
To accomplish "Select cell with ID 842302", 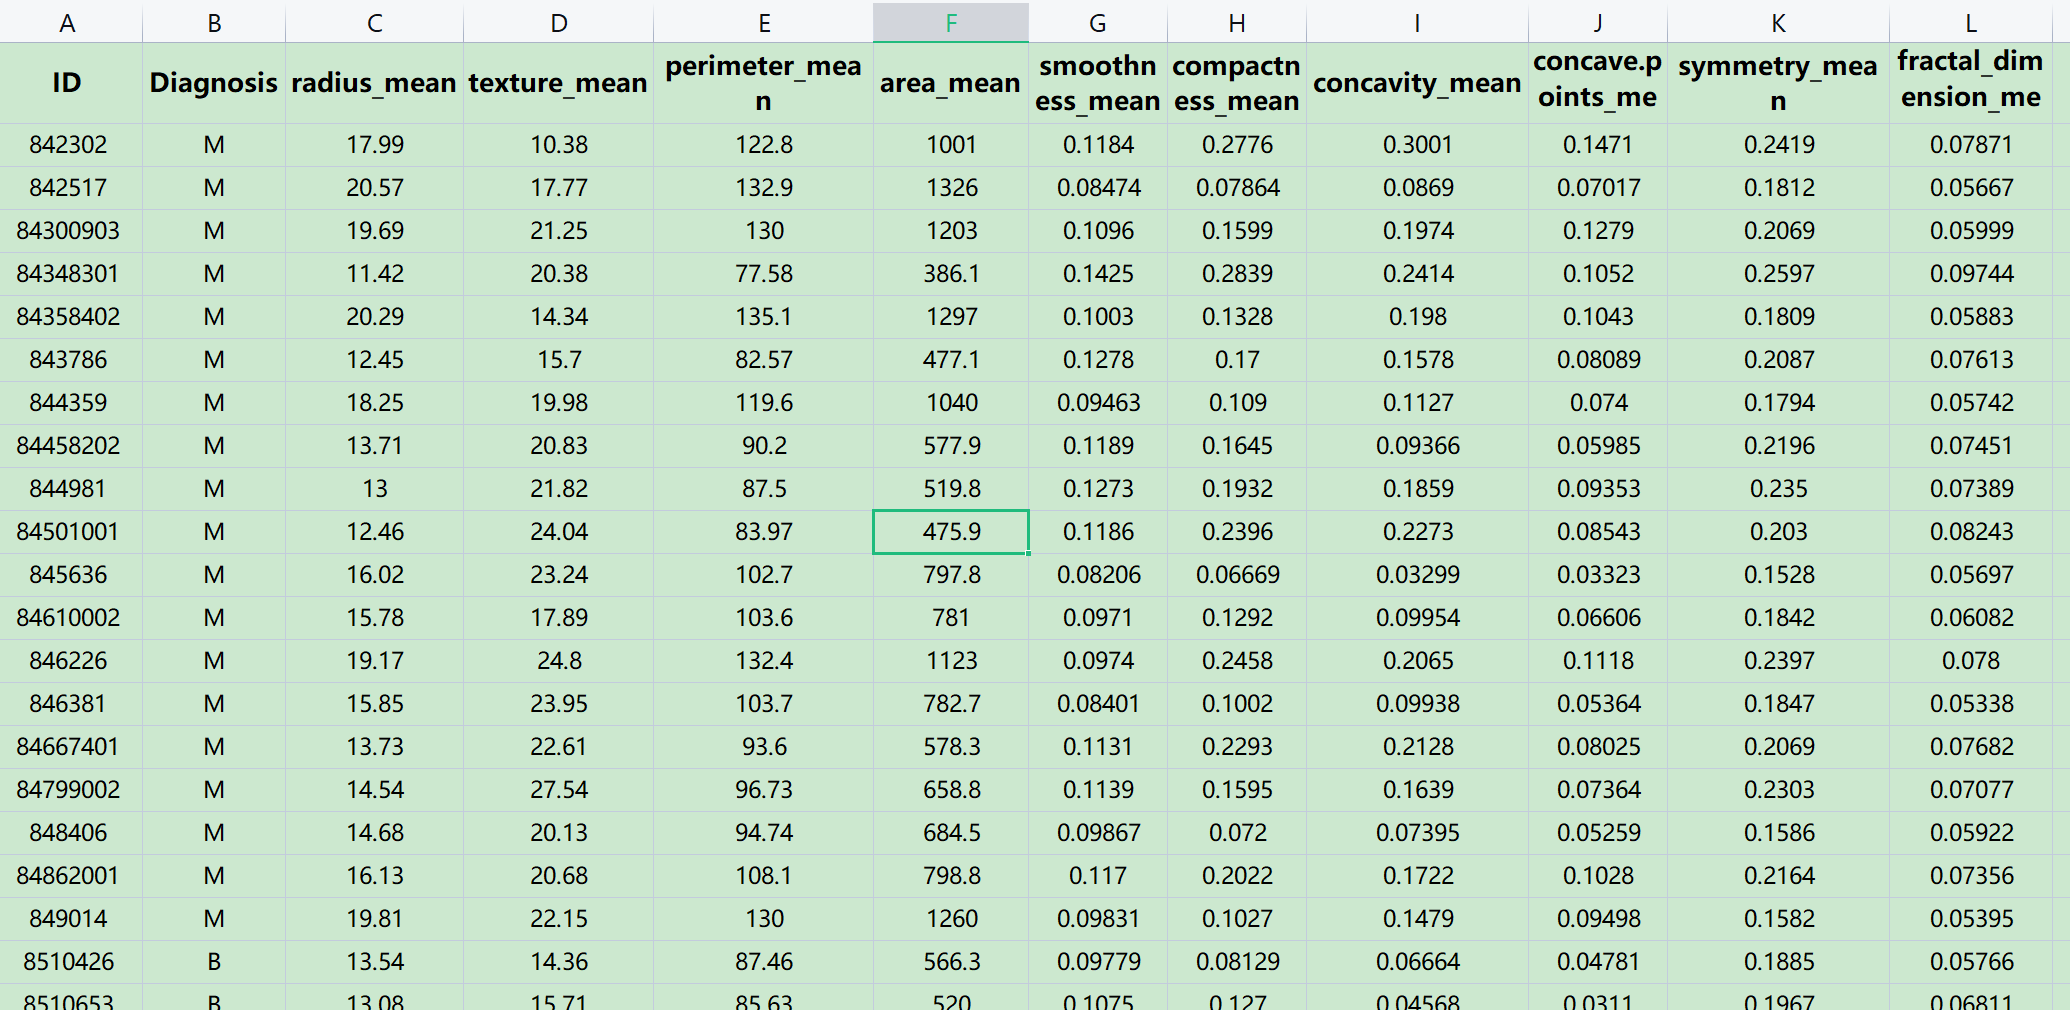I will [x=67, y=145].
